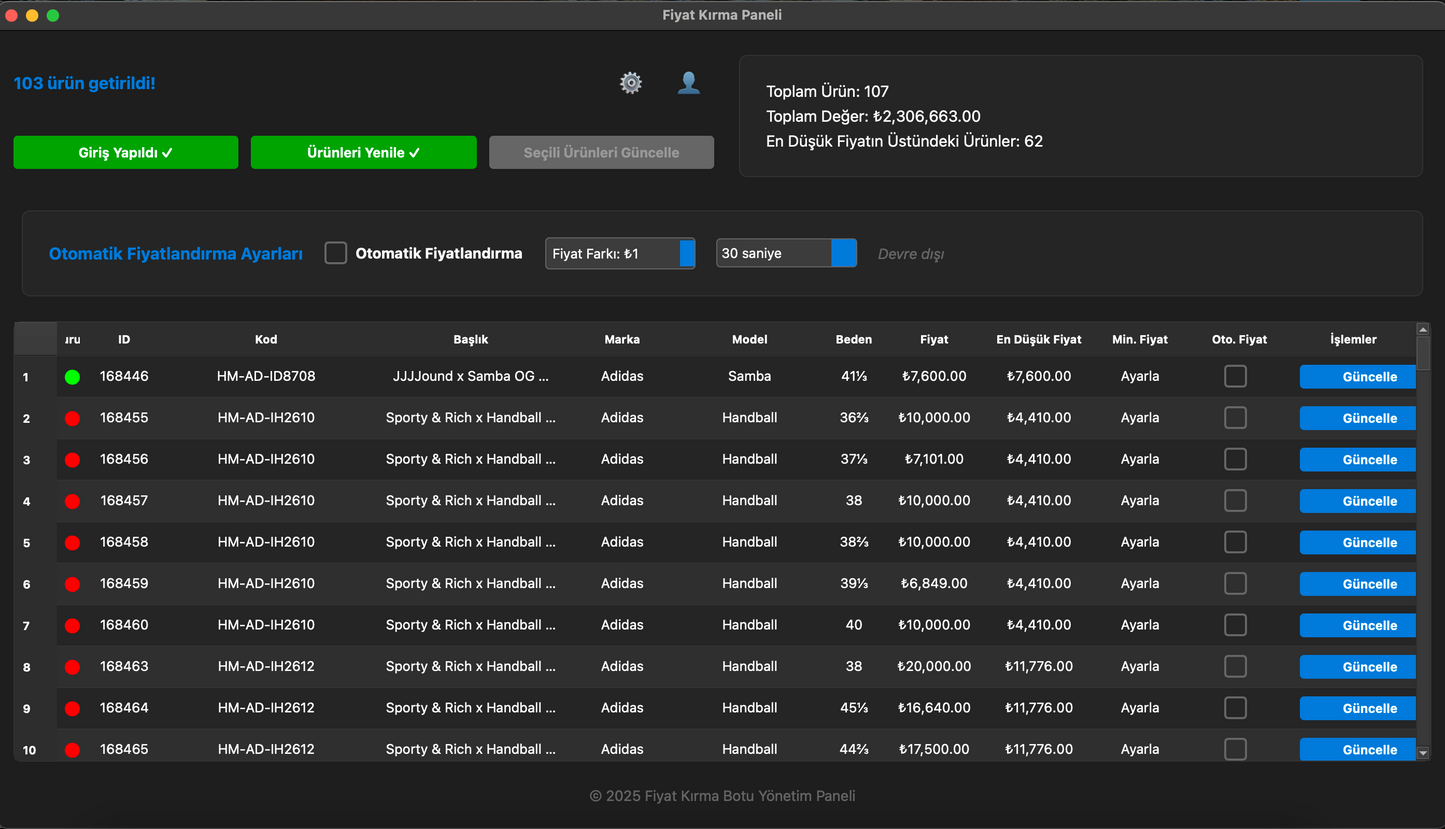This screenshot has height=829, width=1445.
Task: Tick Oto. Fiyat checkbox for ID 168457
Action: tap(1236, 500)
